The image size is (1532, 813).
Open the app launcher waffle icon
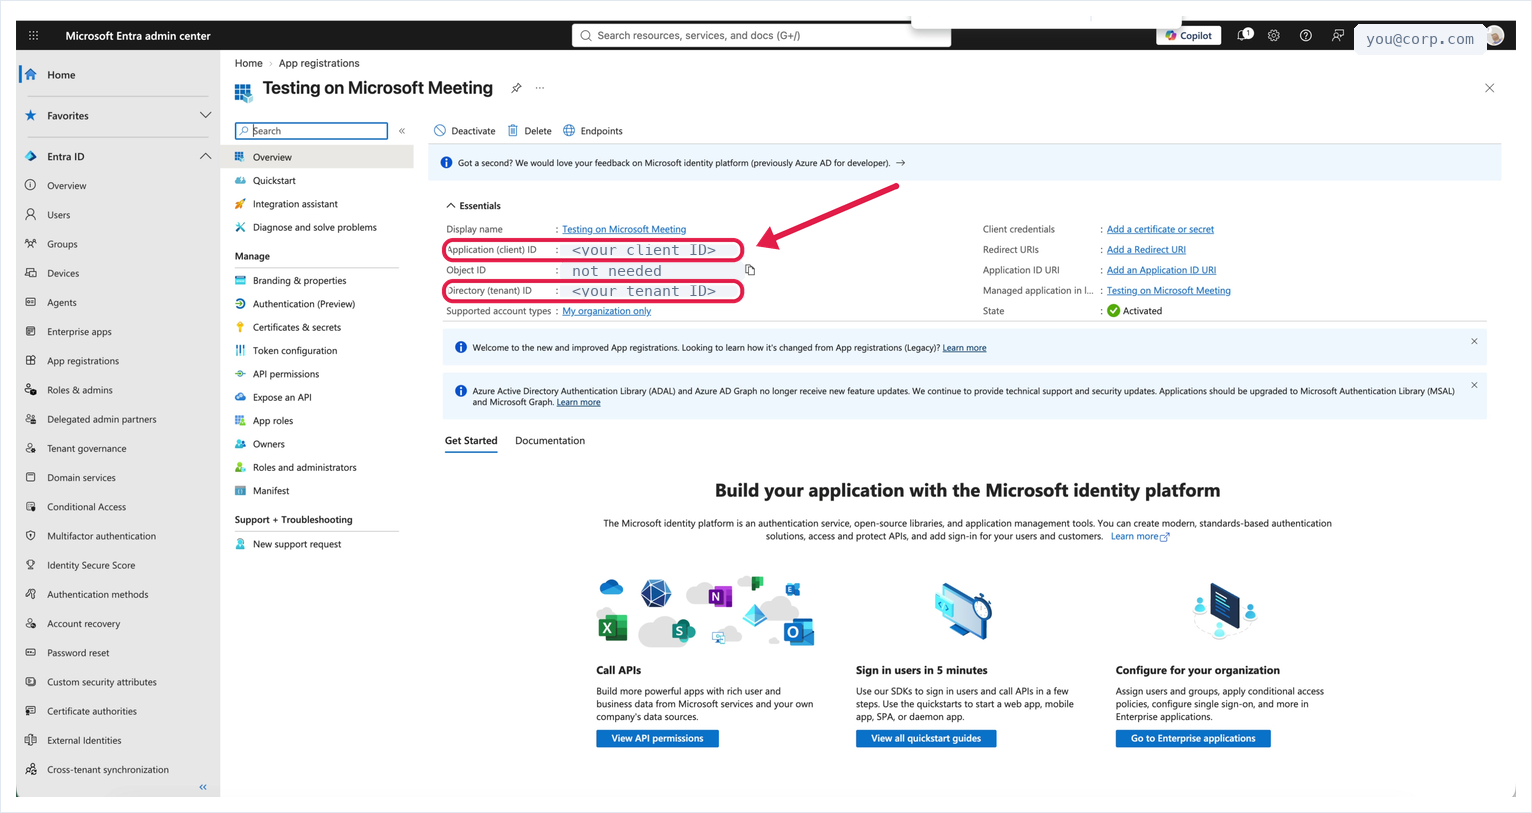click(34, 35)
